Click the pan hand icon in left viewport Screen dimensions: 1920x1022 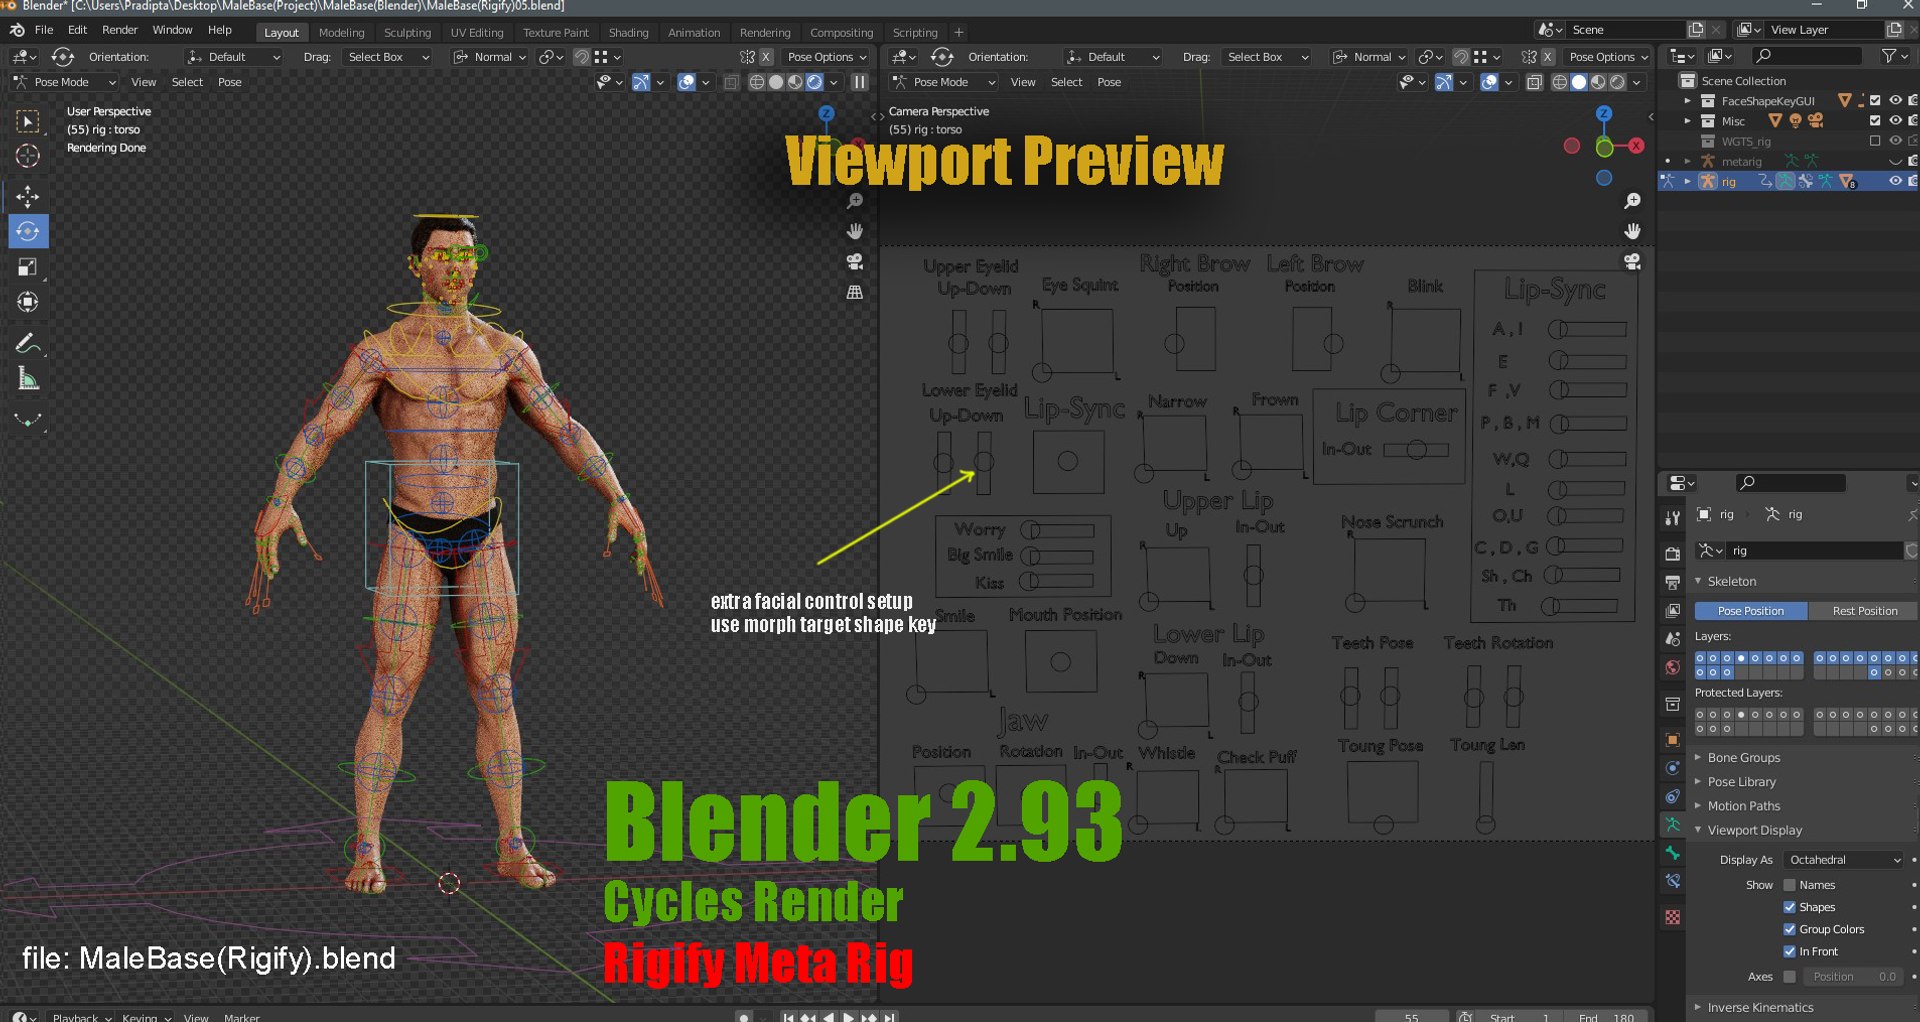855,231
